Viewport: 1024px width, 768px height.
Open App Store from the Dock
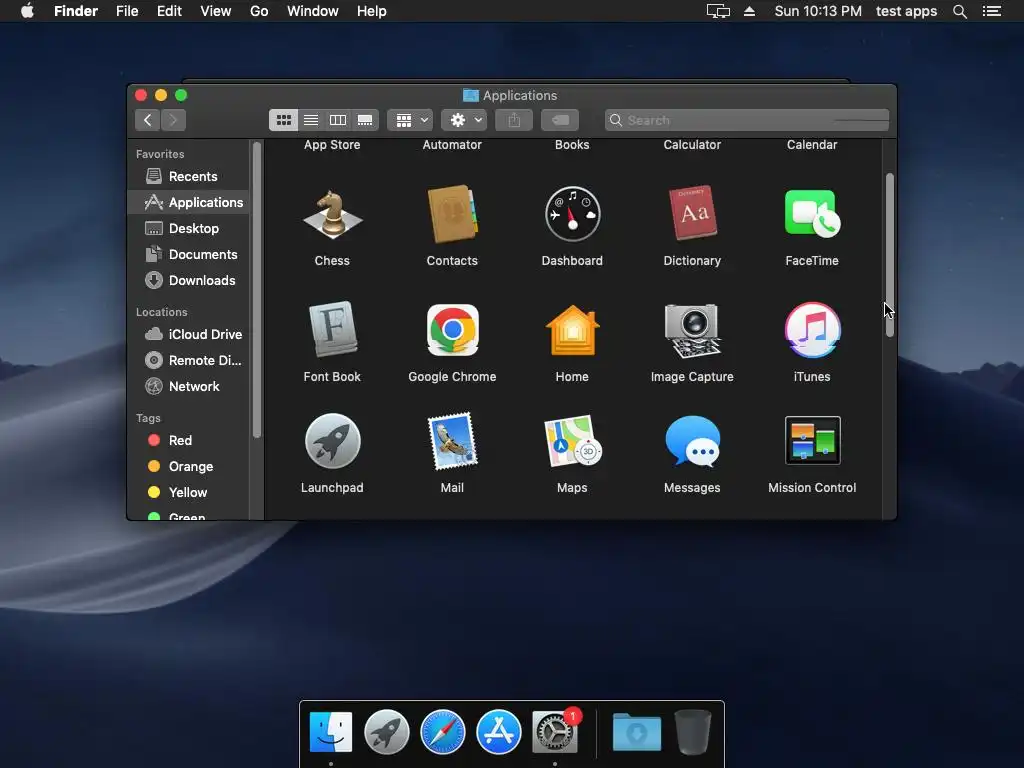click(499, 732)
